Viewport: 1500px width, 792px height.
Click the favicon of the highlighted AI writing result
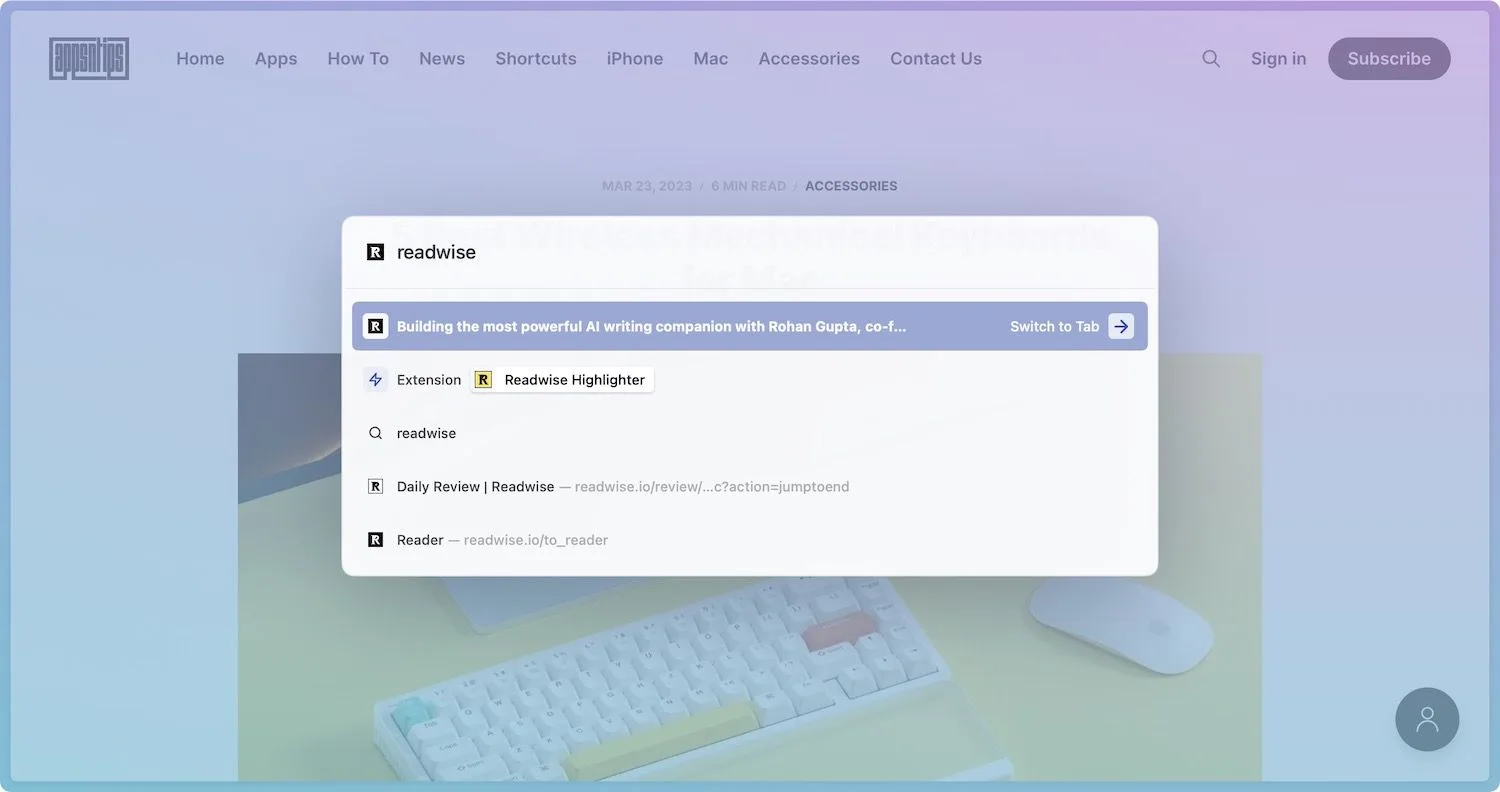[x=376, y=326]
